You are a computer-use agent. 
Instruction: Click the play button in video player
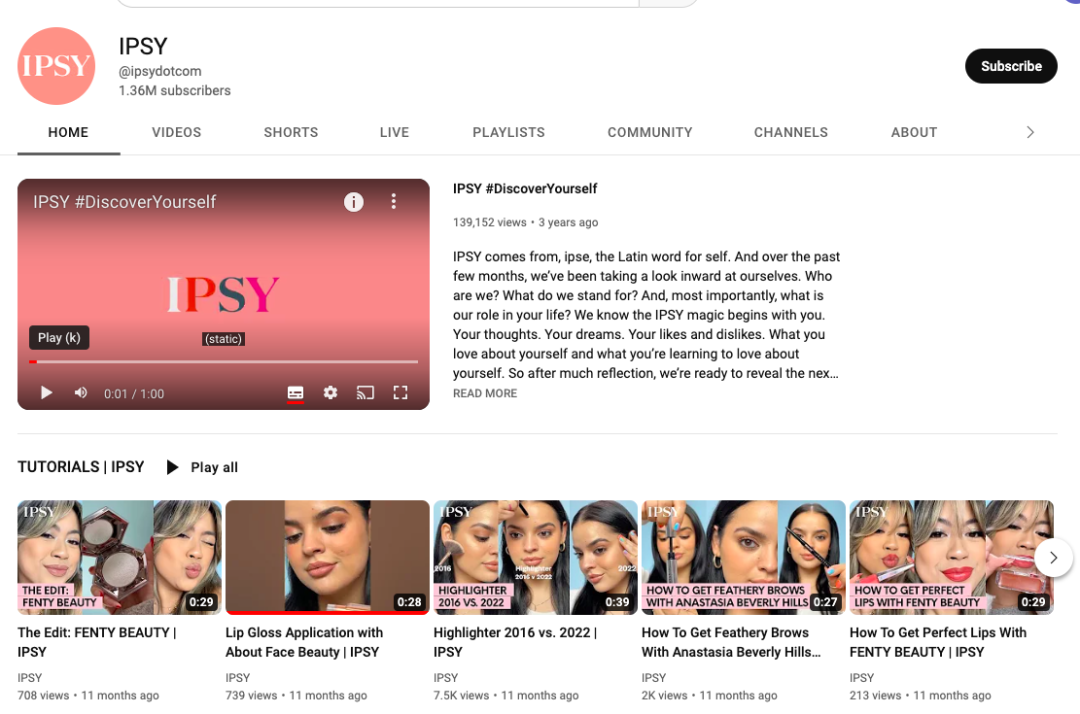[46, 393]
